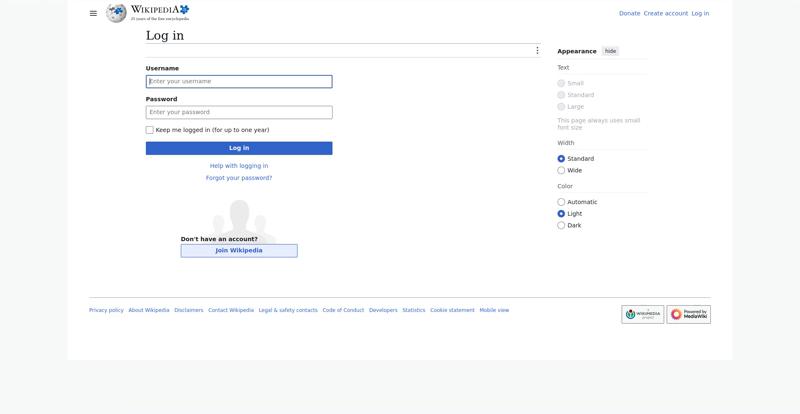Click the Join Wikipedia button
The image size is (800, 414).
click(x=239, y=251)
